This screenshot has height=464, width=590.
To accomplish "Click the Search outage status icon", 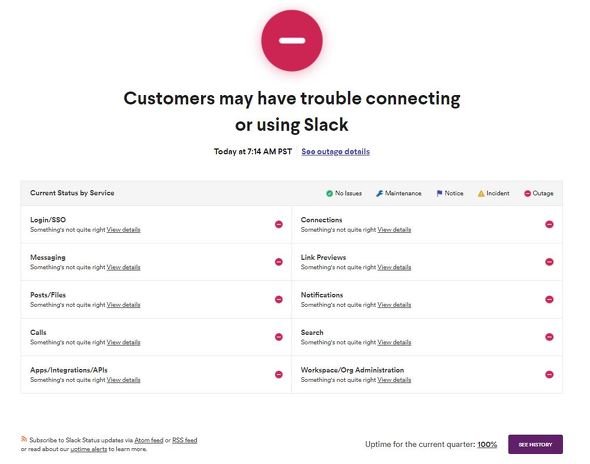I will pyautogui.click(x=549, y=337).
